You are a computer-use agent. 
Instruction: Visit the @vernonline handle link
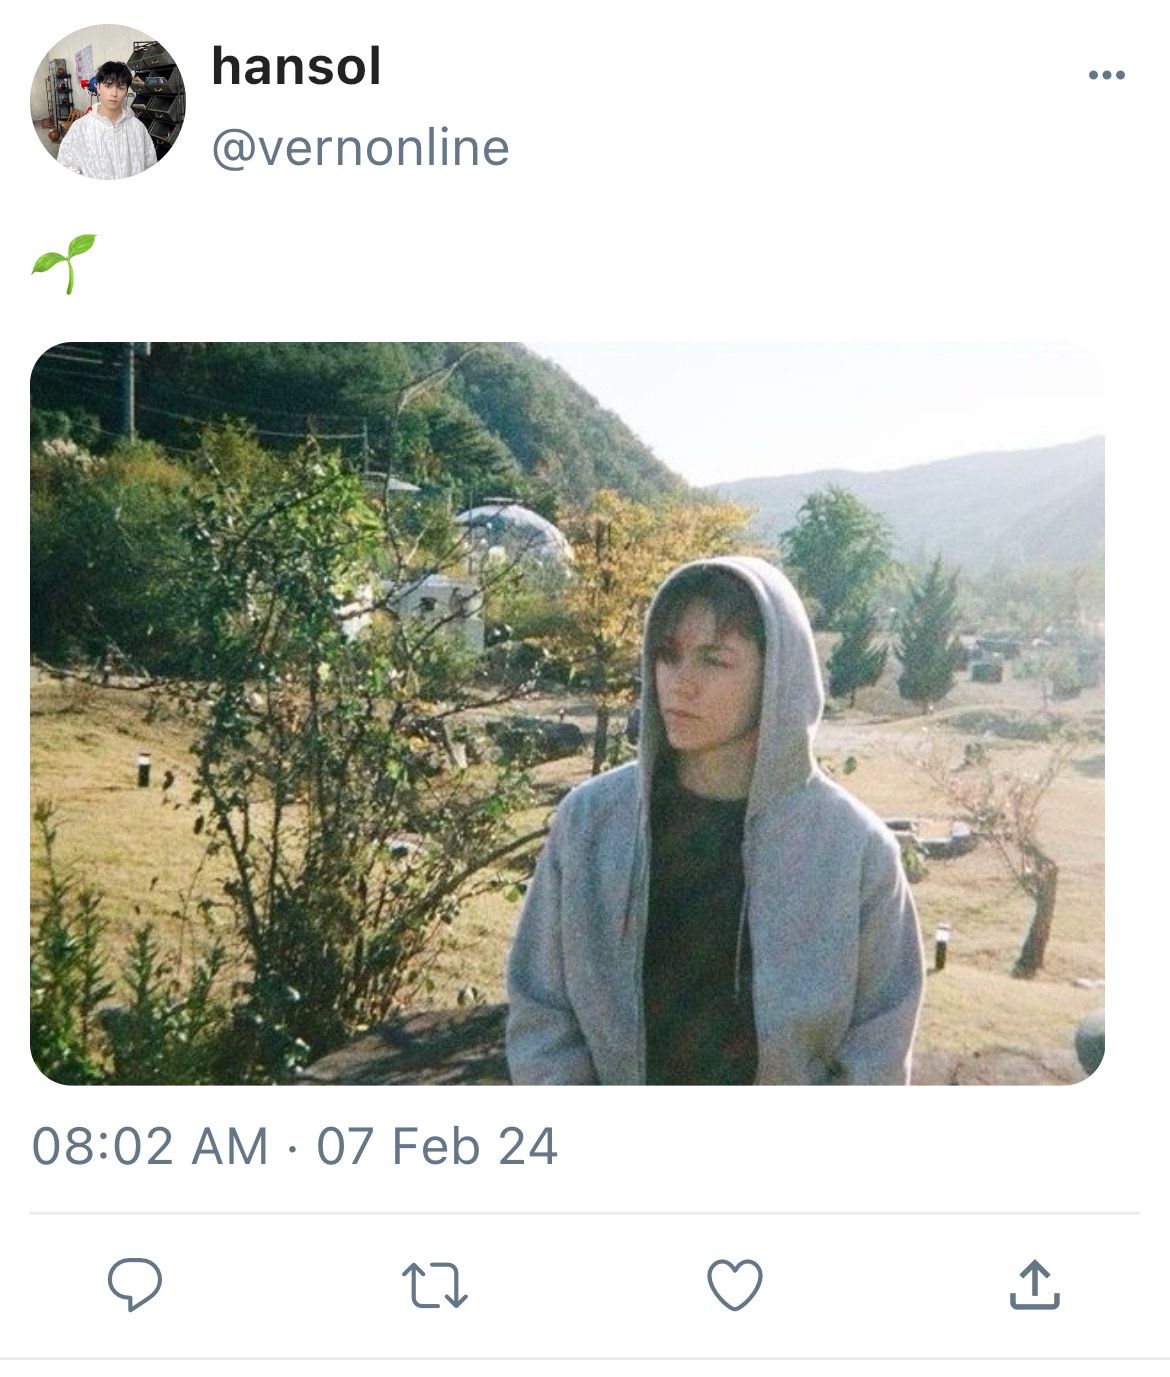click(360, 147)
